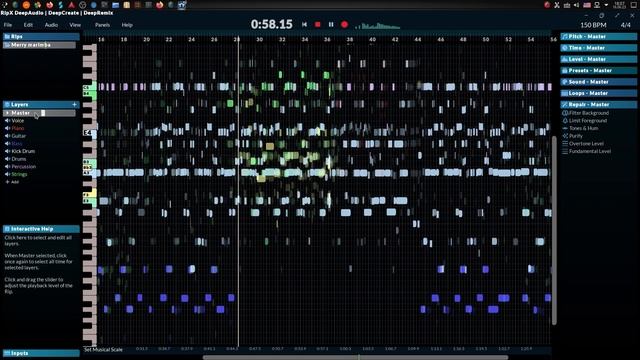The height and width of the screenshot is (360, 640).
Task: Select the Merry marimba rip
Action: 40,45
